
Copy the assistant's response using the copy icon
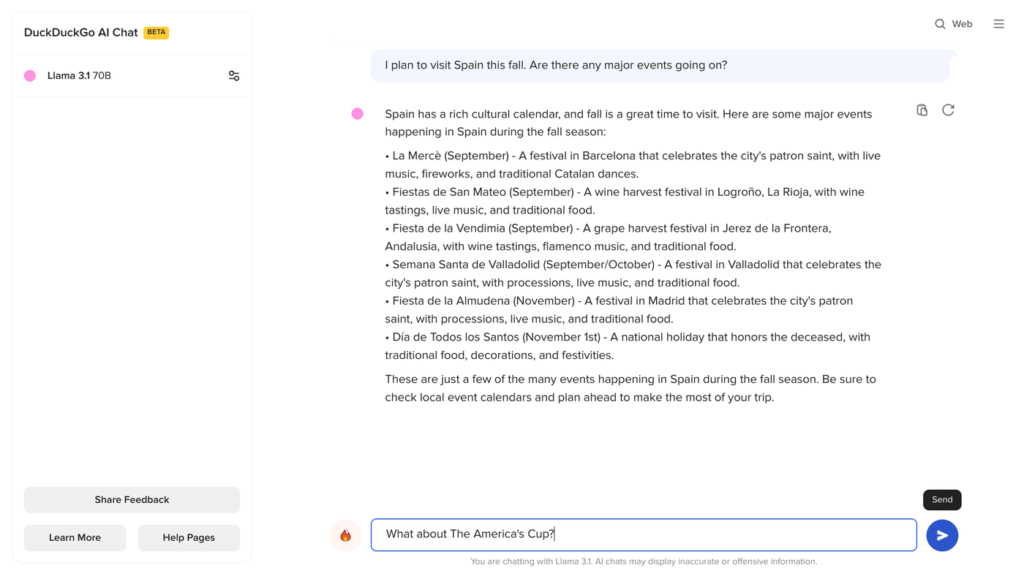(x=921, y=110)
